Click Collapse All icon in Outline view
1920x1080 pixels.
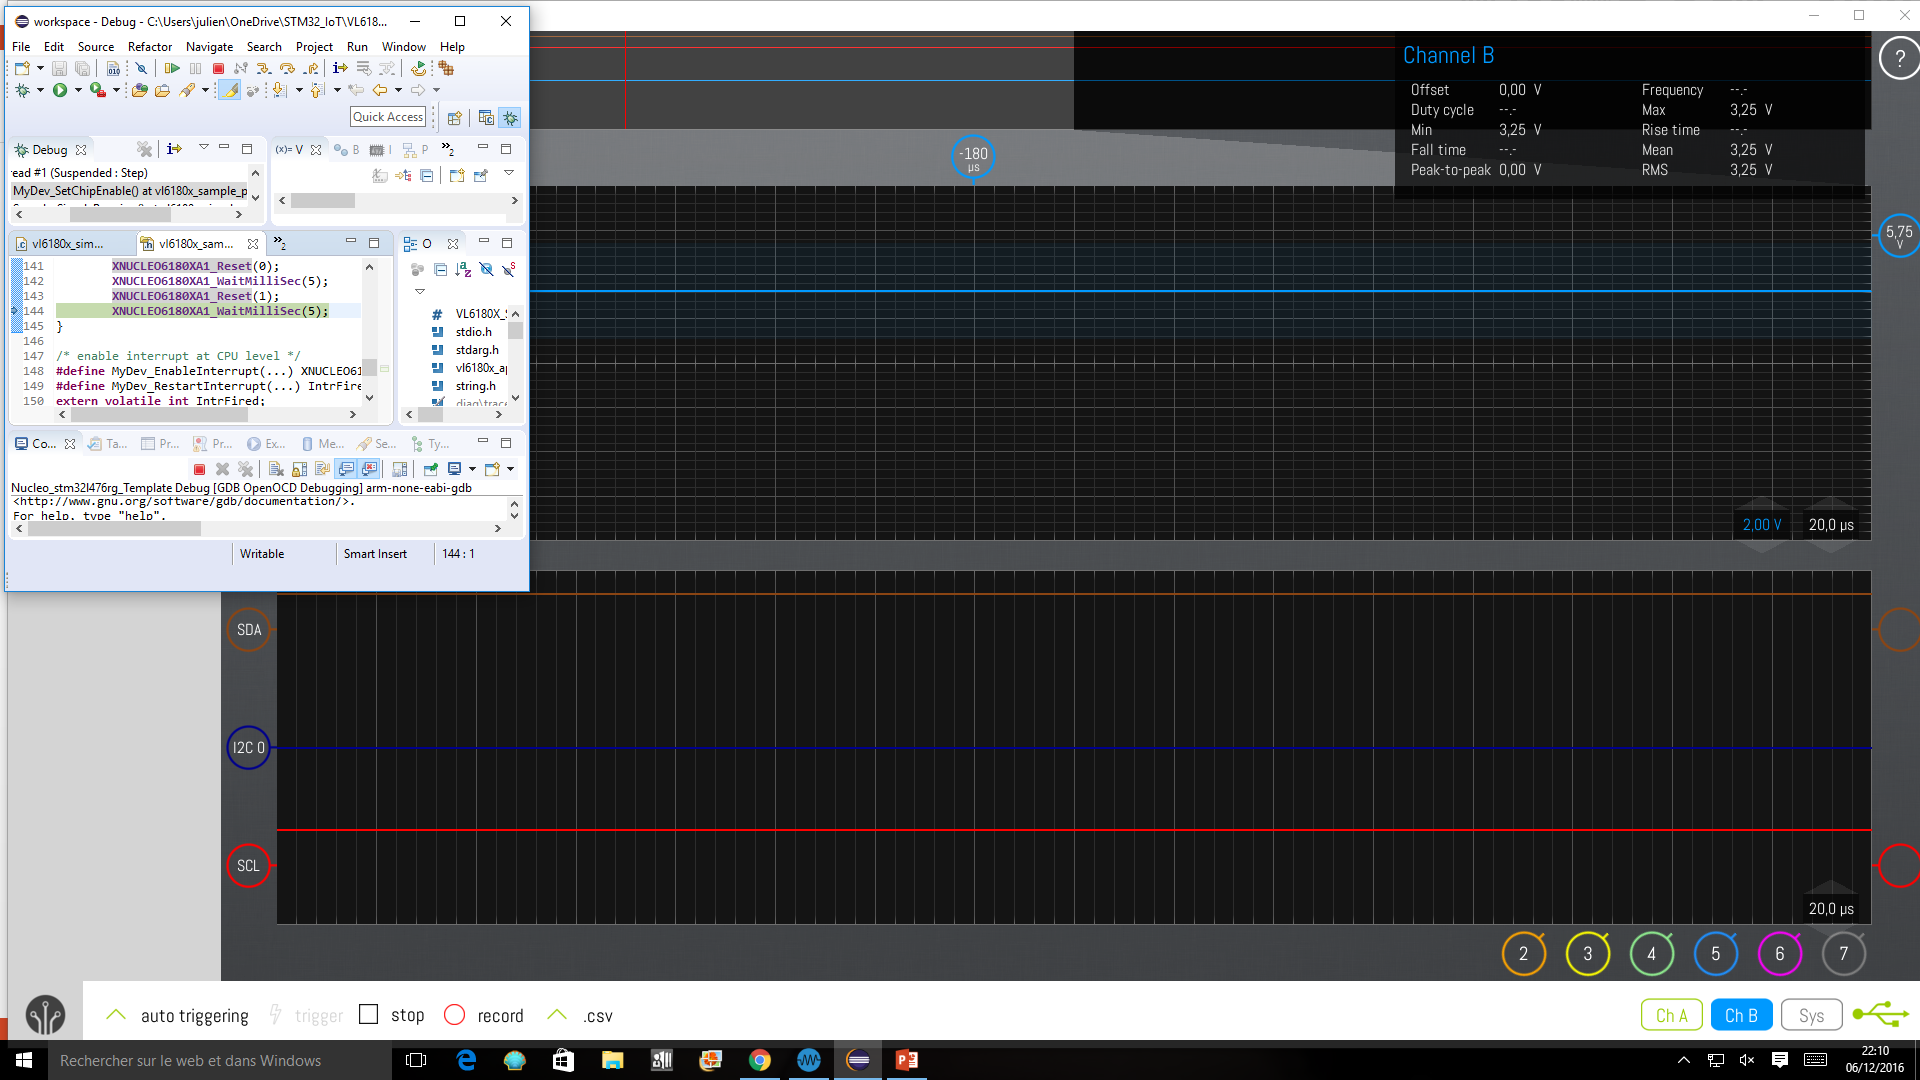pos(440,269)
